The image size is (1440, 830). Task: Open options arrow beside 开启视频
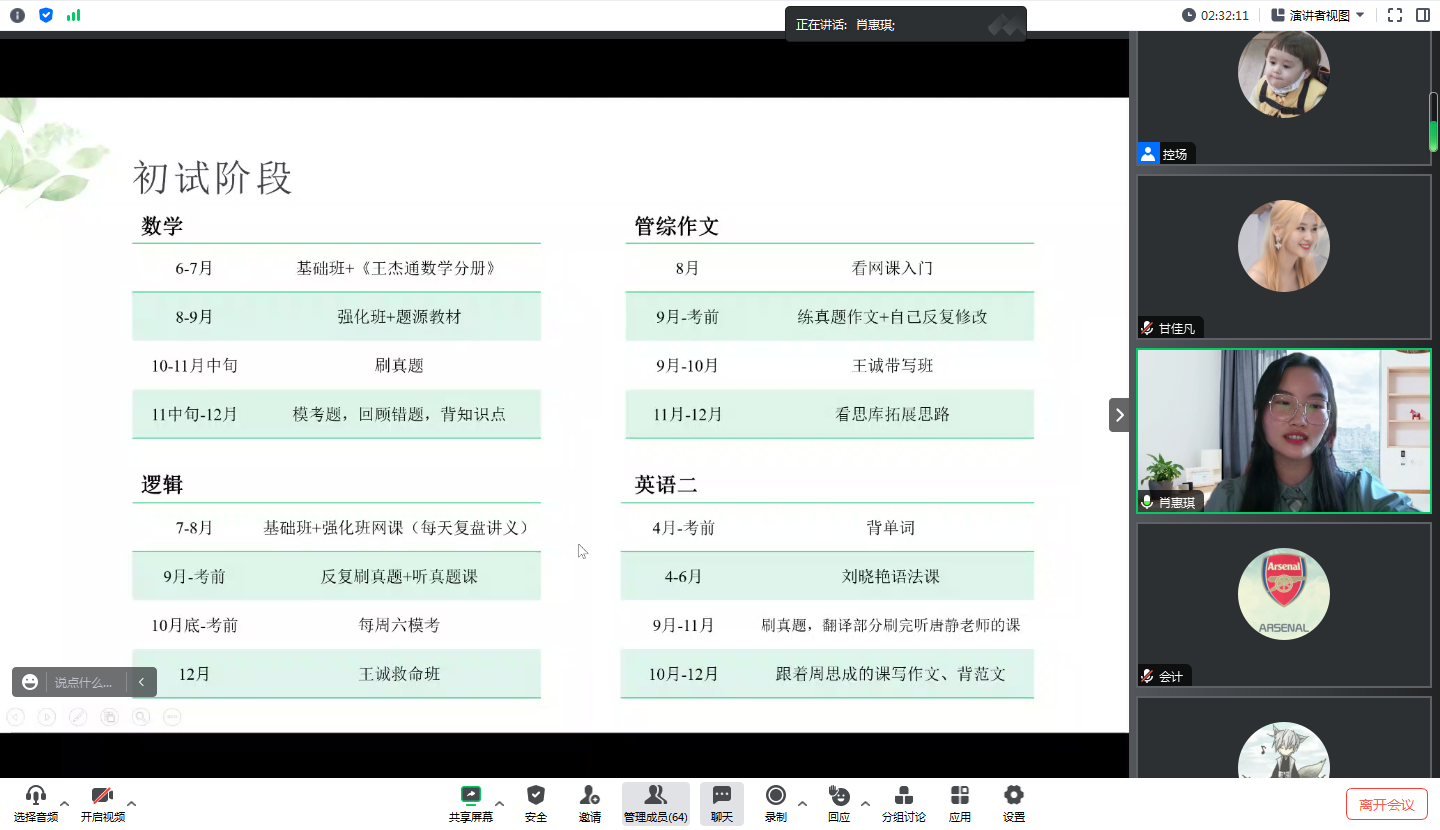click(131, 803)
